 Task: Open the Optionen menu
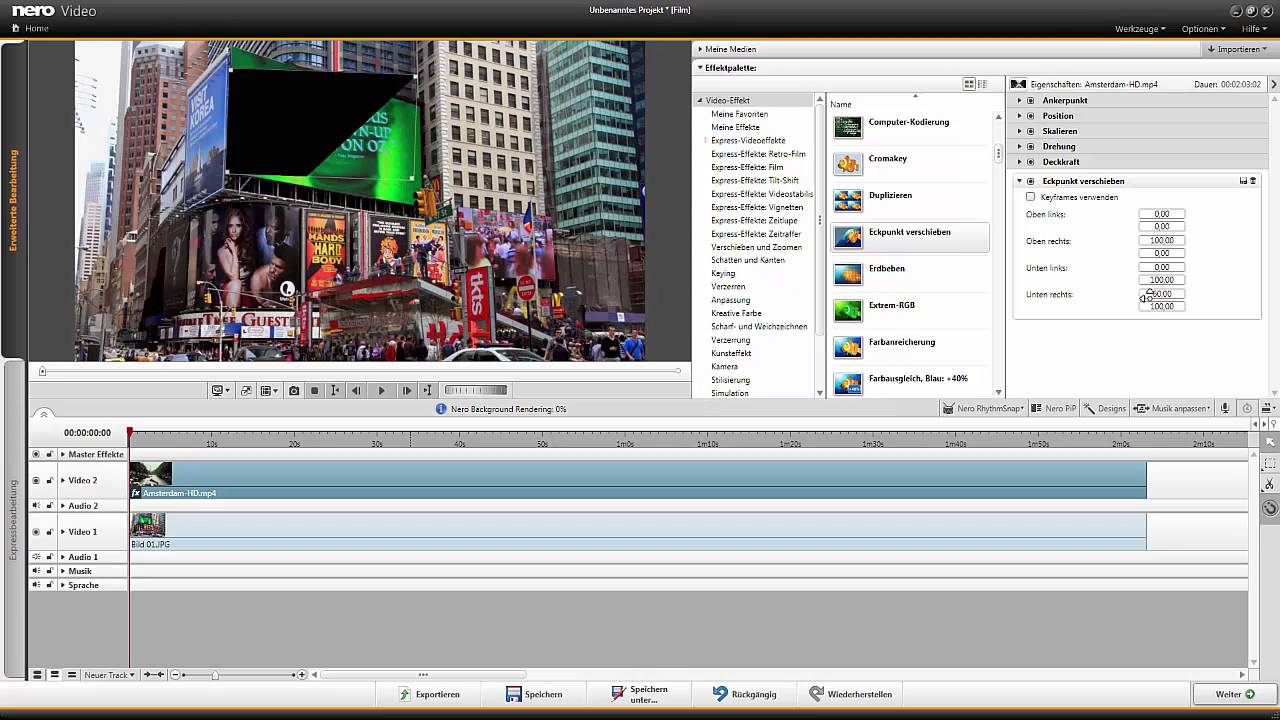tap(1203, 29)
